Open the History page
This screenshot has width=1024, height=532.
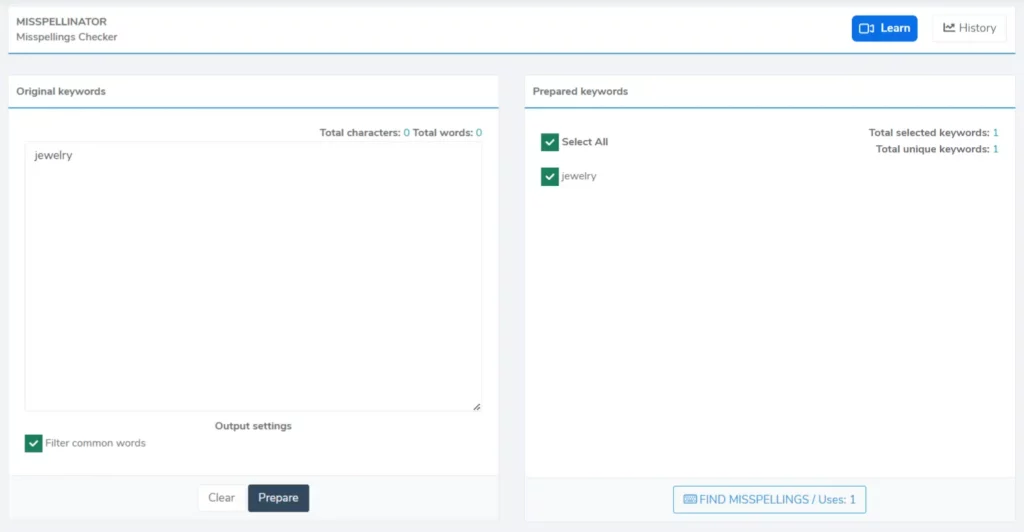pyautogui.click(x=969, y=28)
